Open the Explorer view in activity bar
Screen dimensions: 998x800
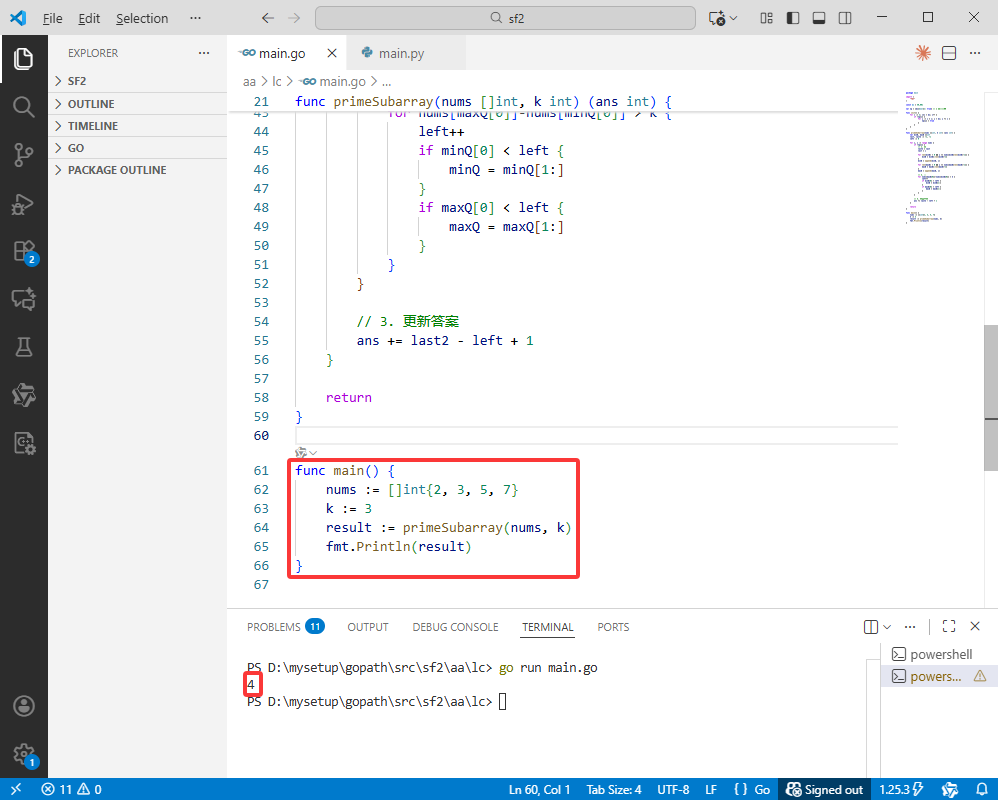[24, 59]
